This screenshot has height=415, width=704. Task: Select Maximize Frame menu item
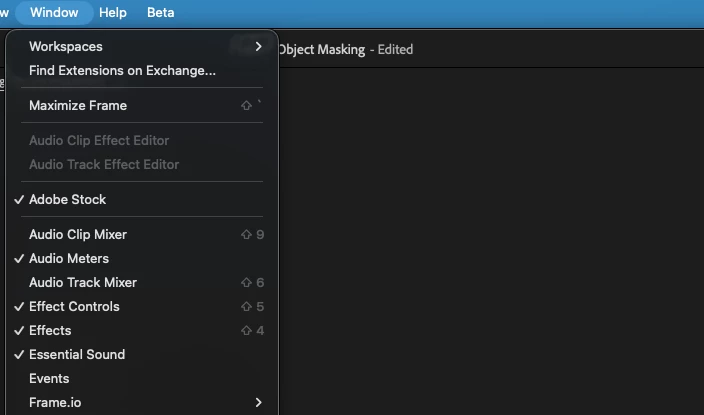coord(142,106)
